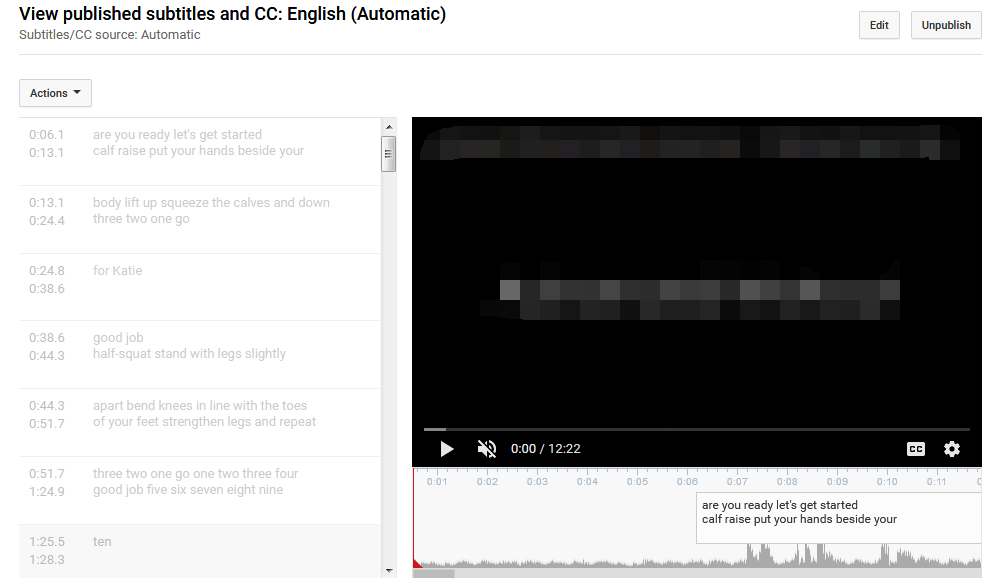Click the 0:02 mark on timeline ruler
The height and width of the screenshot is (578, 991).
coord(487,481)
